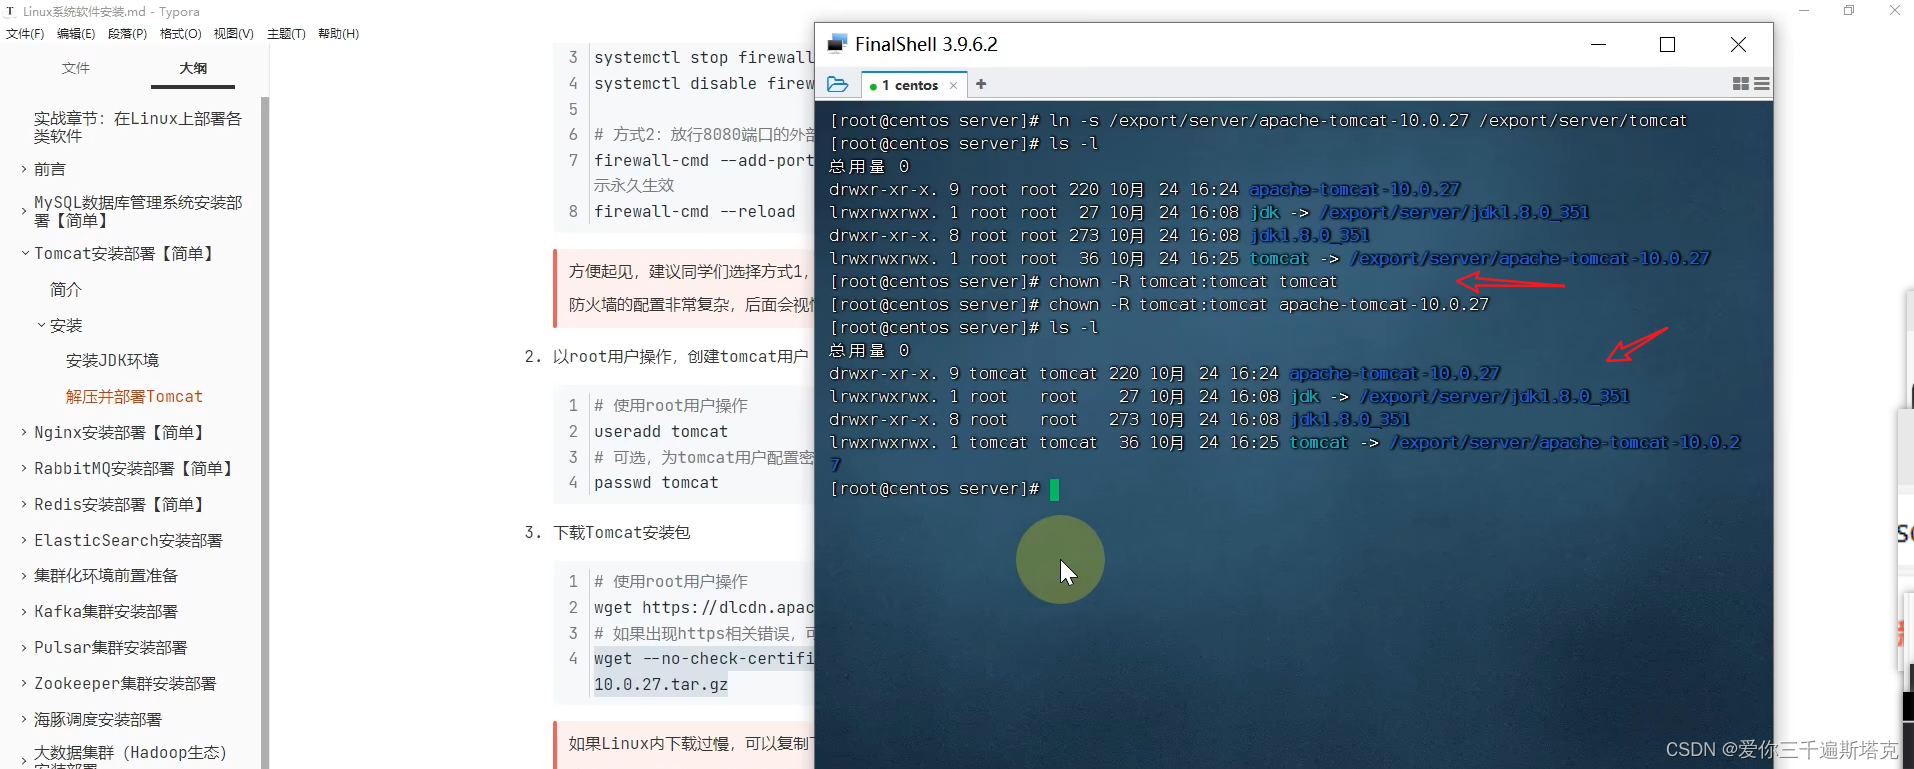The width and height of the screenshot is (1914, 769).
Task: Expand the 前言 outline section
Action: [24, 169]
